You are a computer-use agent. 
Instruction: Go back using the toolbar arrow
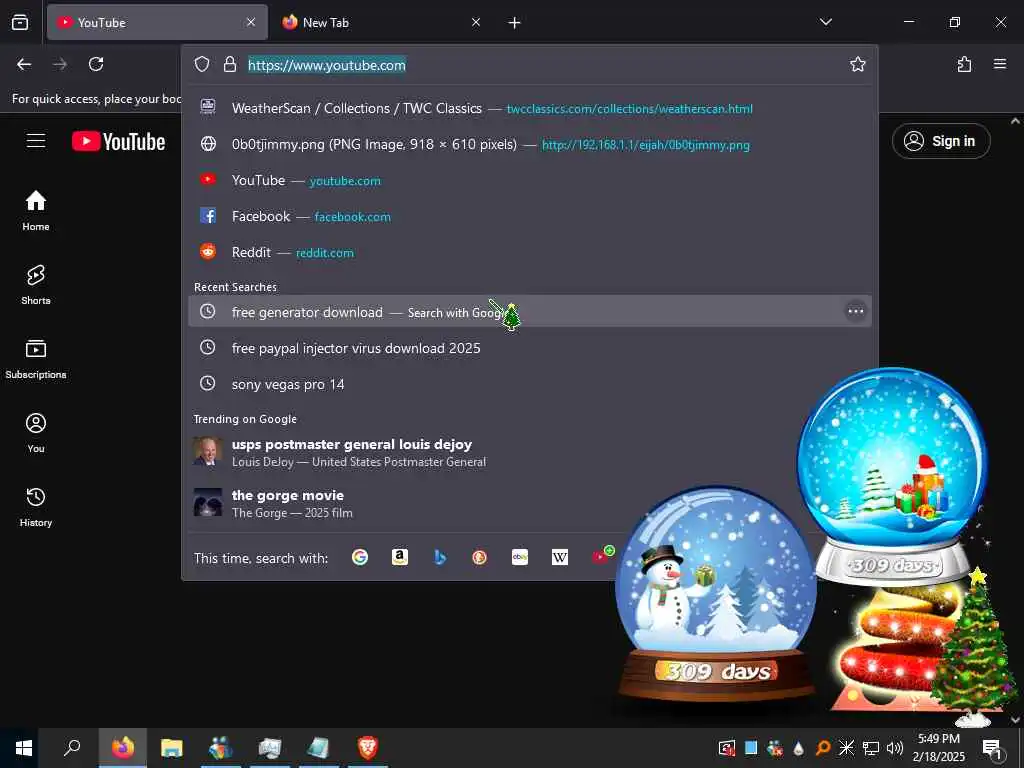pos(24,64)
